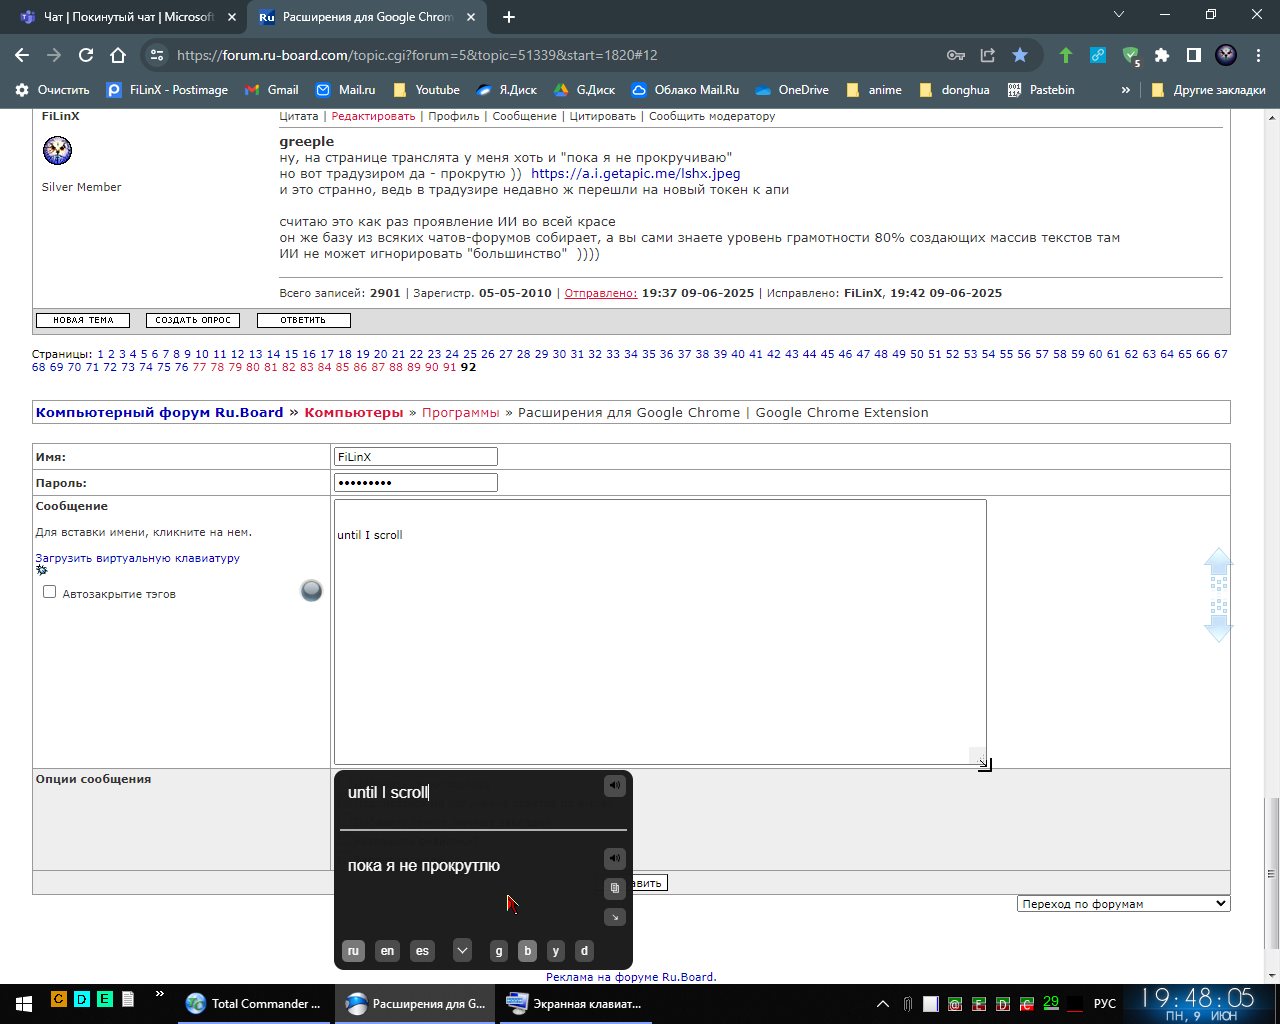This screenshot has height=1024, width=1280.
Task: Click Редактировать link in post header
Action: coord(373,116)
